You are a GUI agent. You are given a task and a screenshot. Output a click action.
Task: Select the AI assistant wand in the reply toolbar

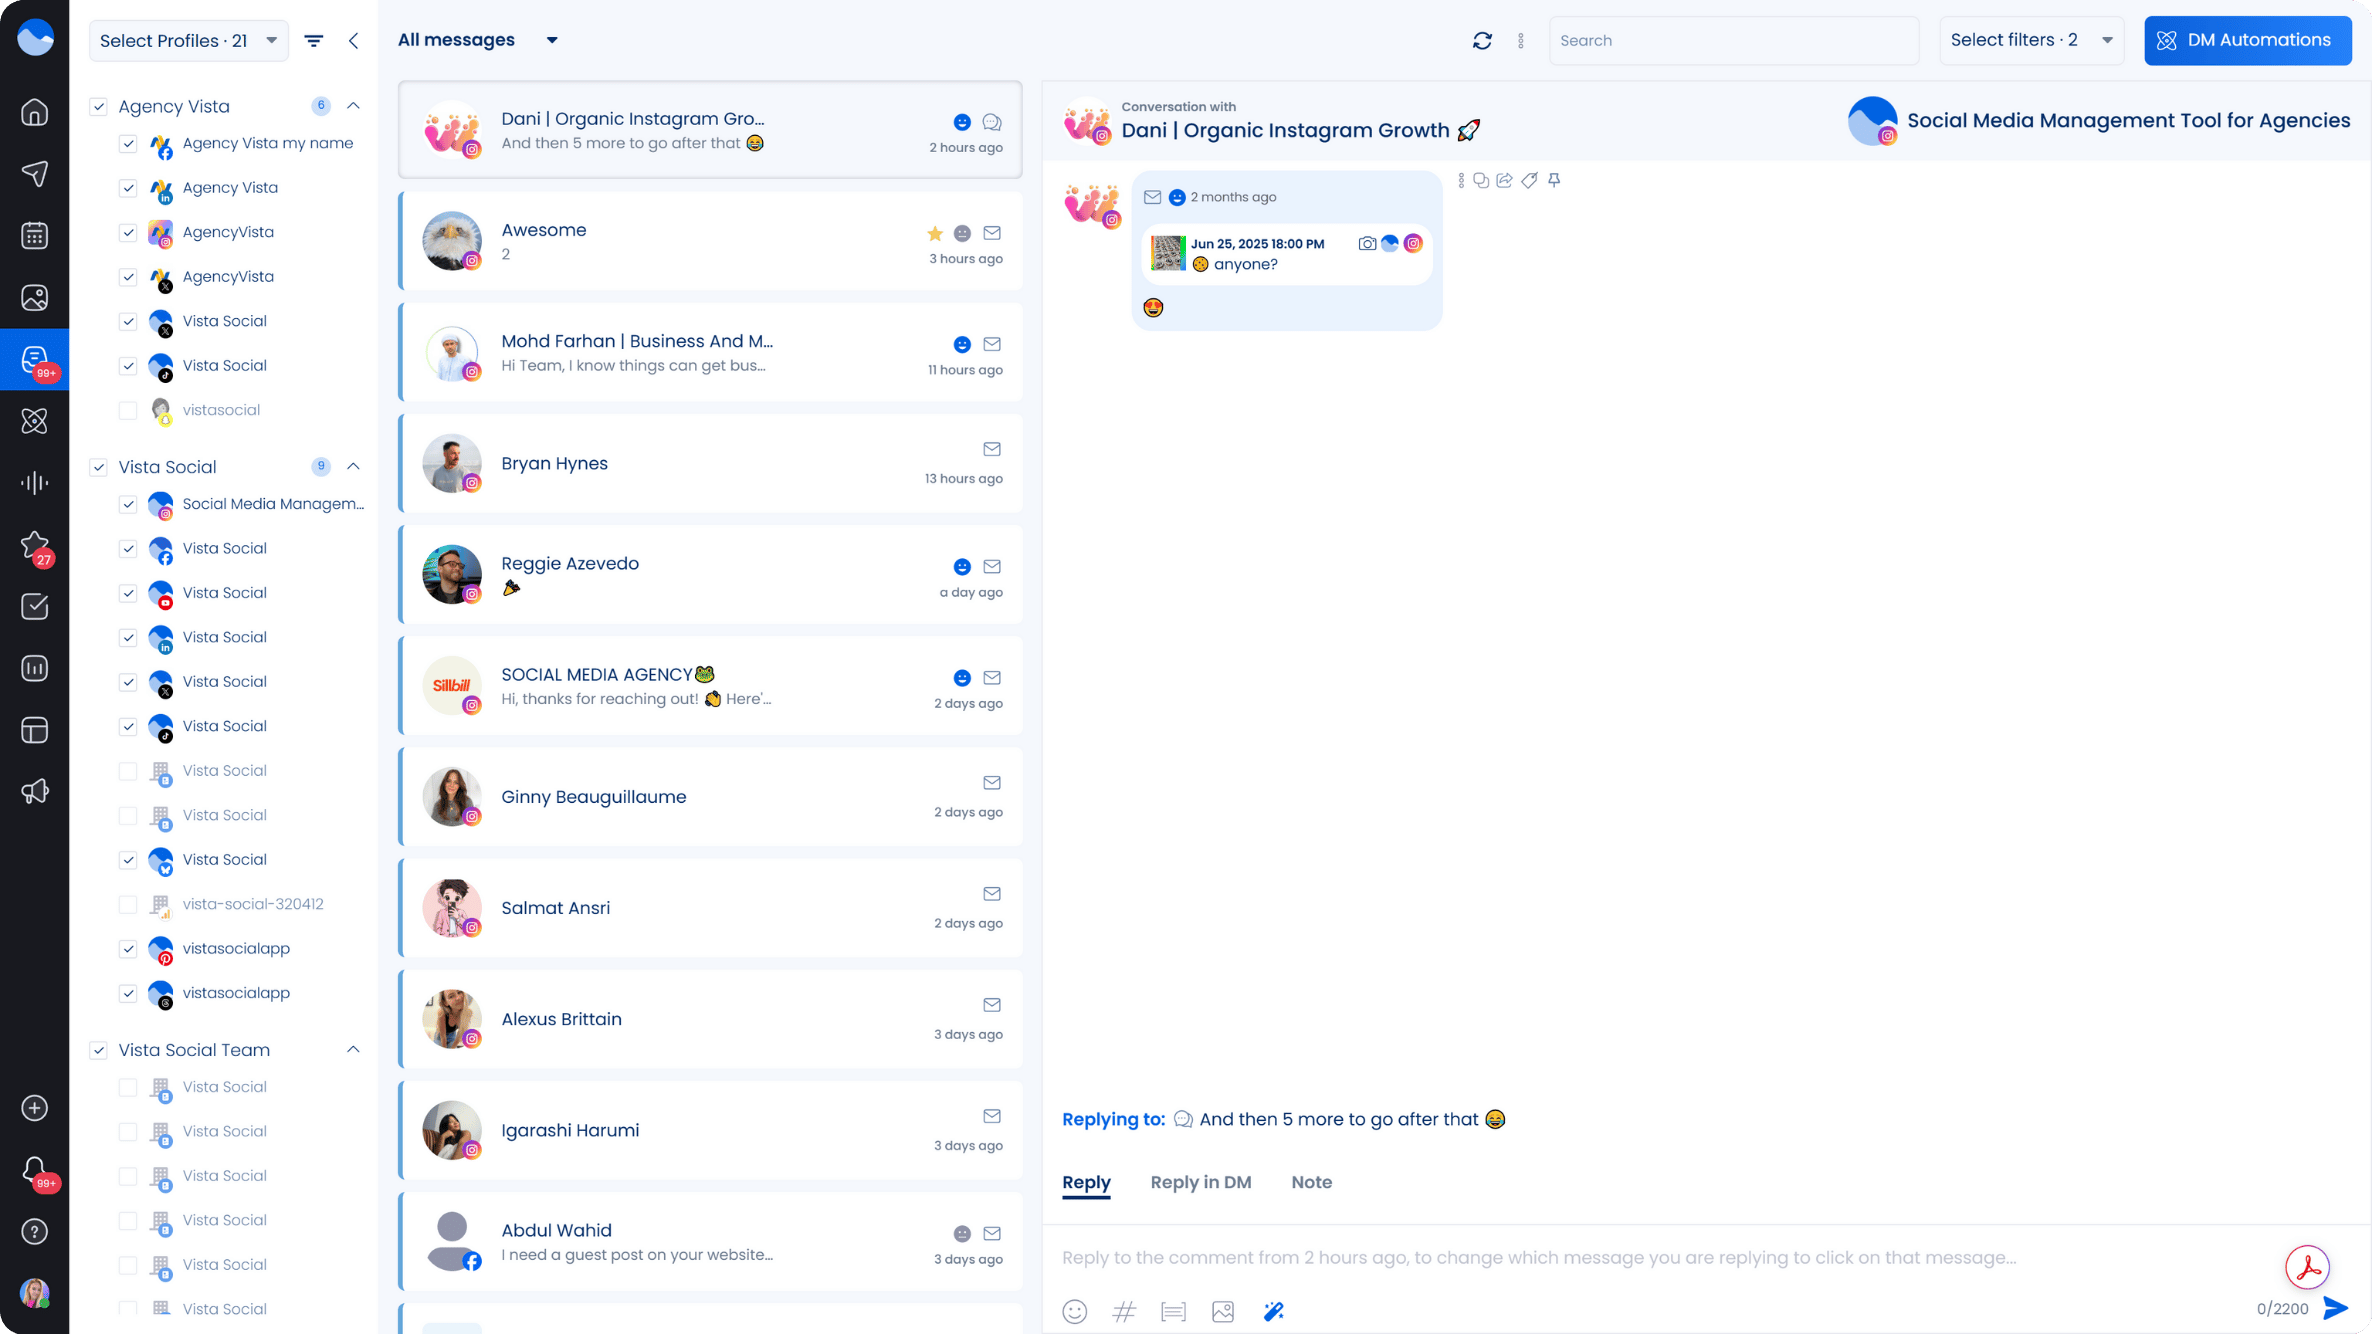pyautogui.click(x=1273, y=1311)
